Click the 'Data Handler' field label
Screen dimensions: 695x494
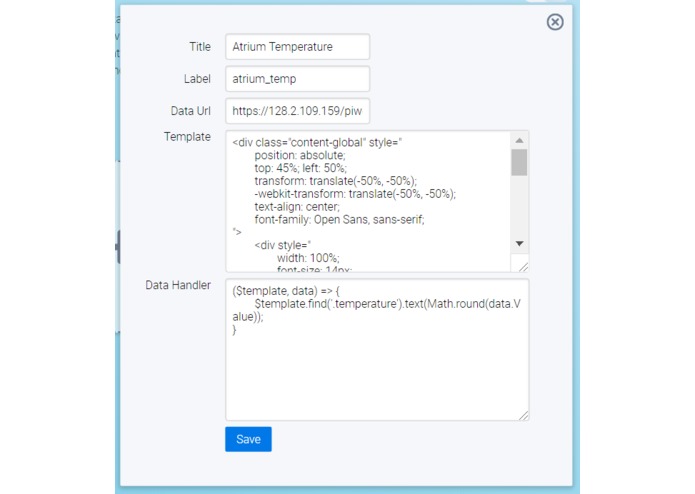178,285
